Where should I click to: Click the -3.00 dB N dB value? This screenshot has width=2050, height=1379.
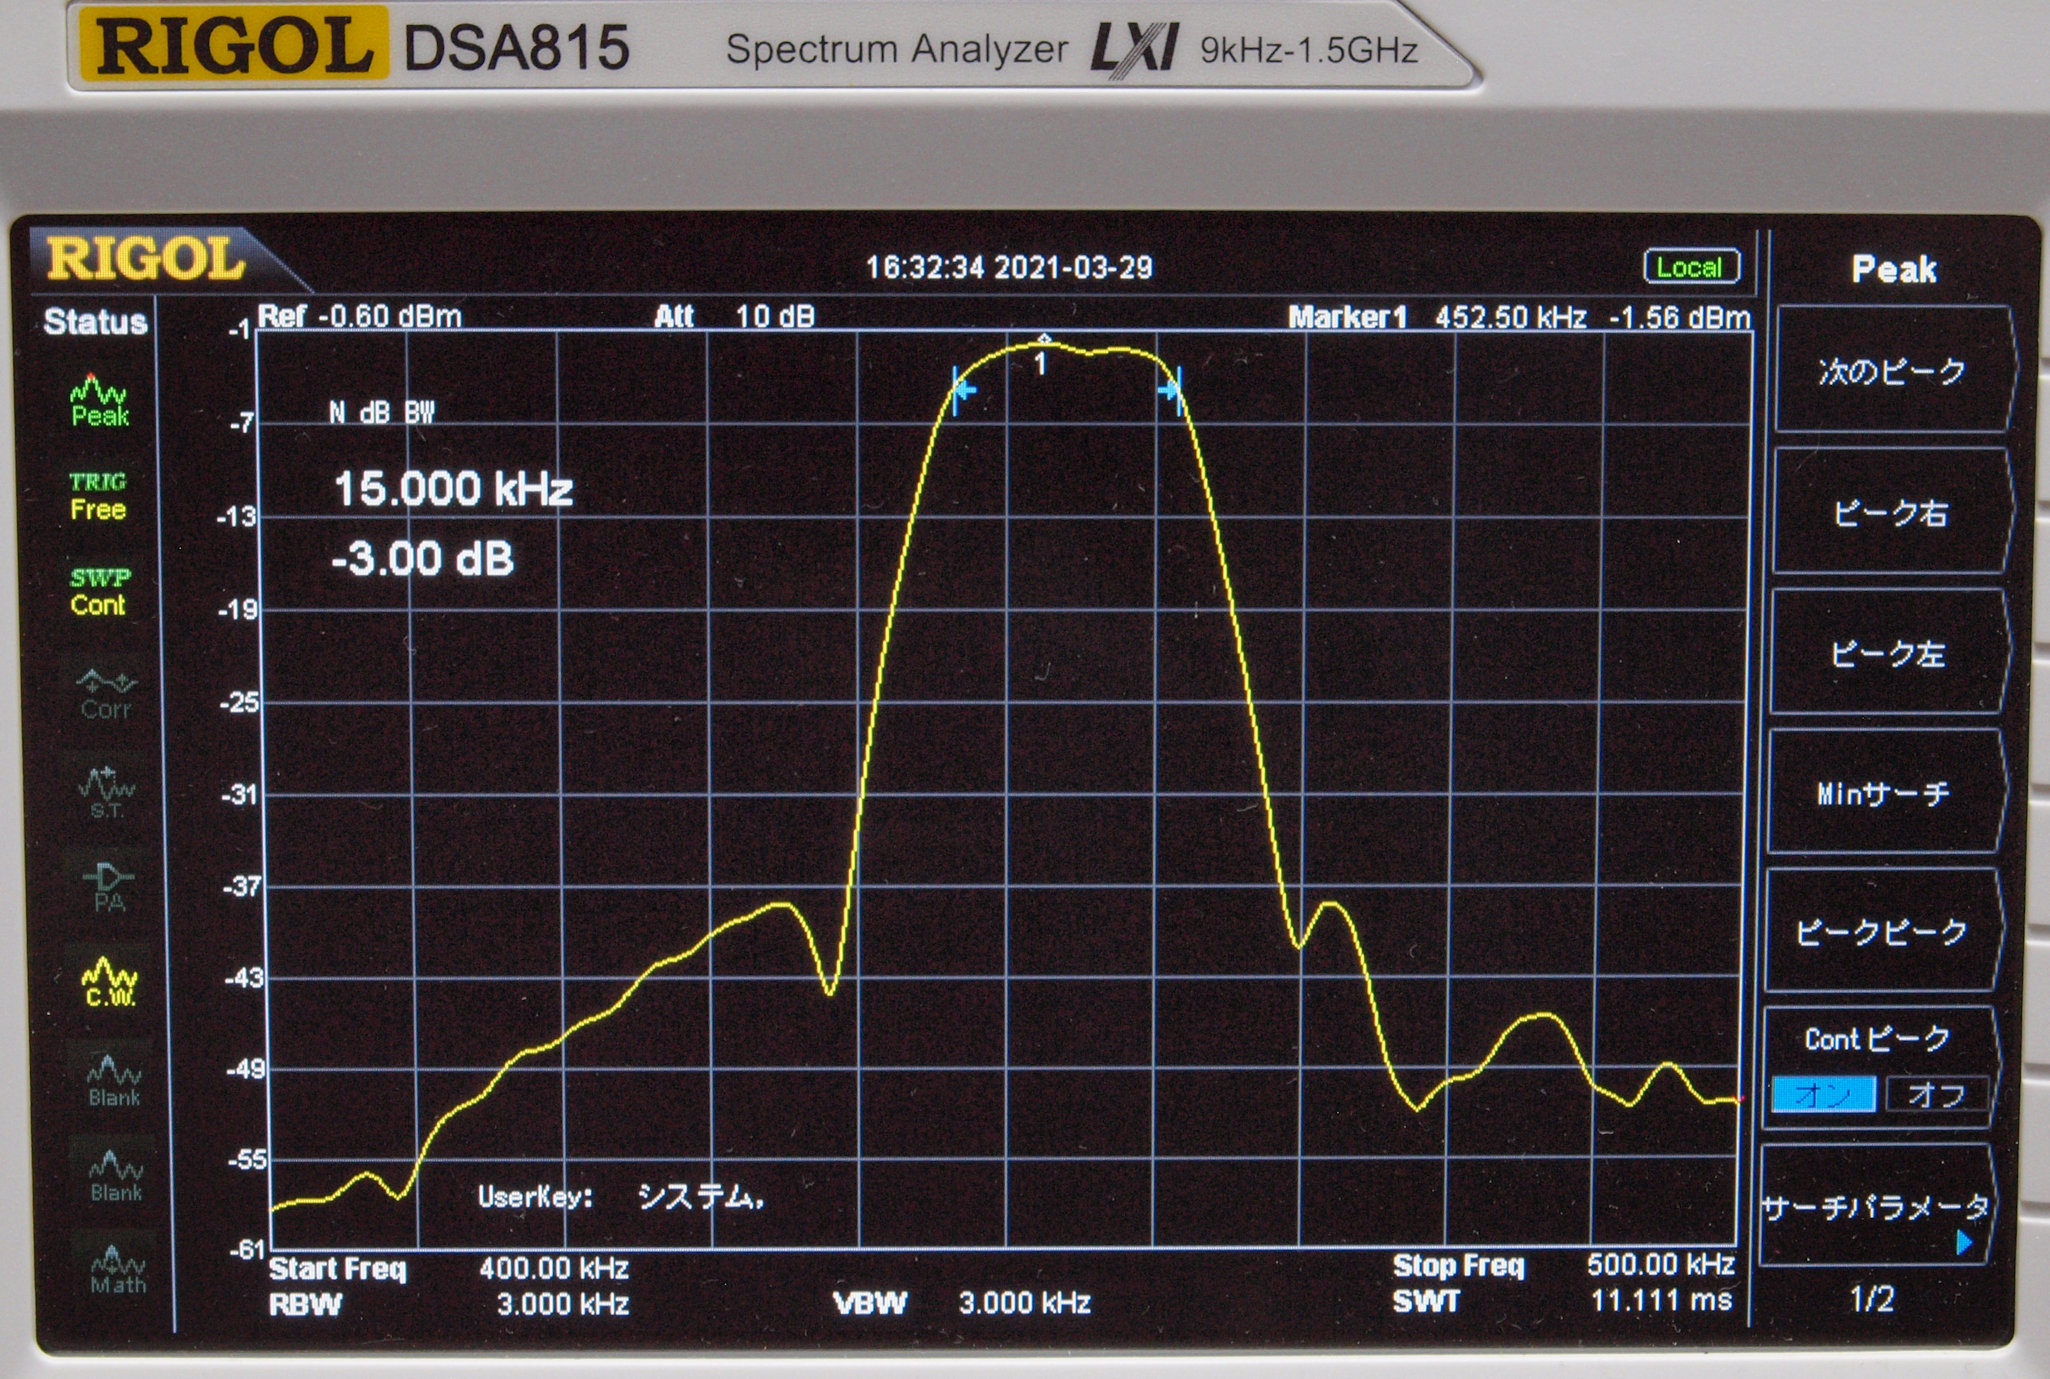click(x=422, y=558)
